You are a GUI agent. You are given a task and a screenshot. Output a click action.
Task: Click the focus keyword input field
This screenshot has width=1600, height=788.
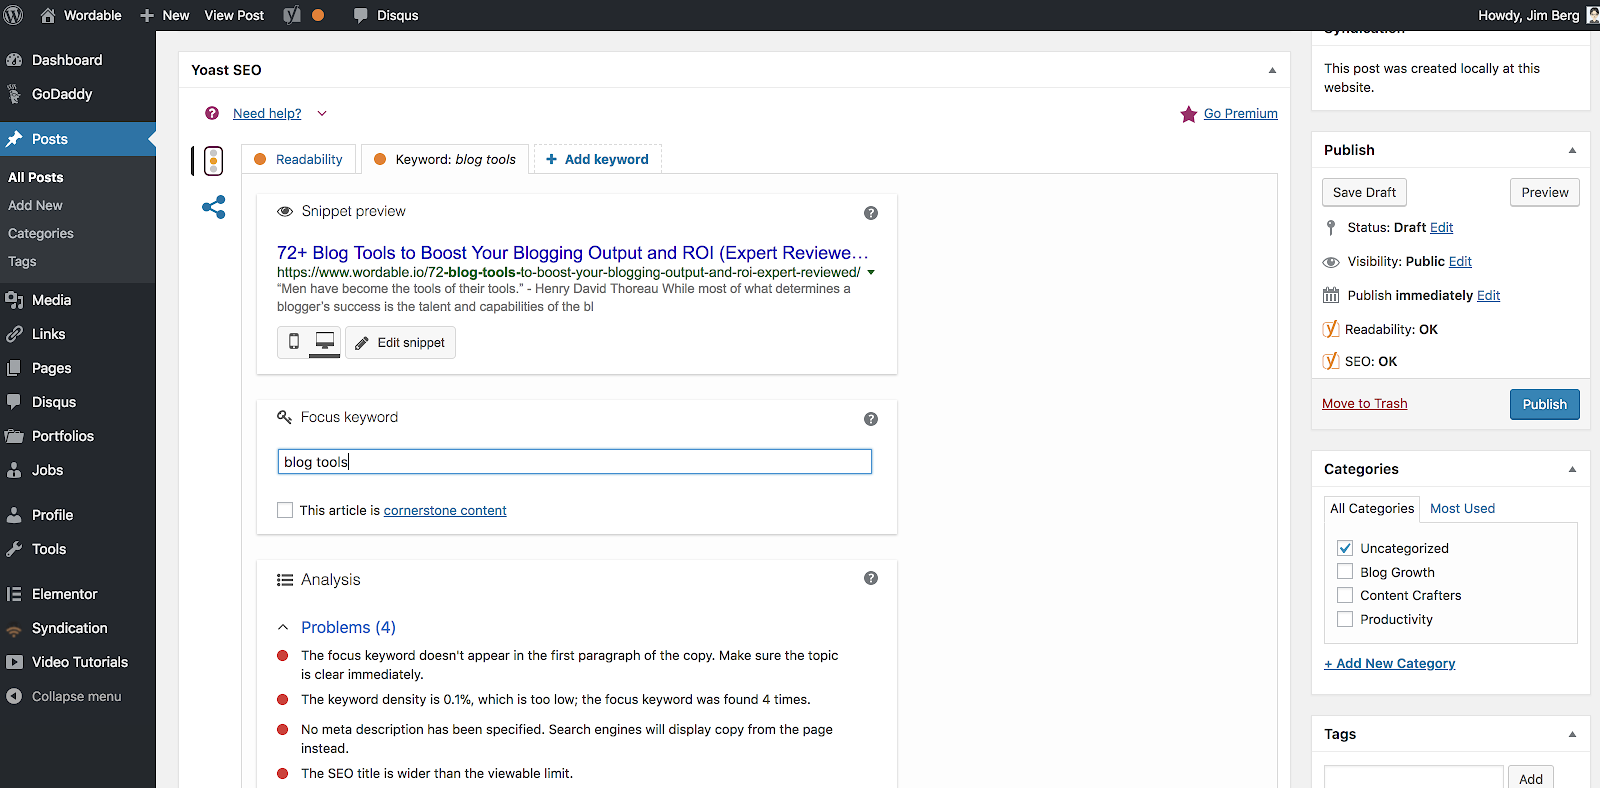(574, 461)
